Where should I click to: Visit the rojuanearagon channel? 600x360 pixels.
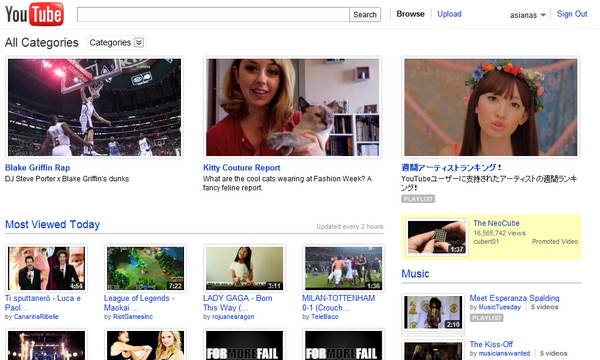(x=233, y=317)
